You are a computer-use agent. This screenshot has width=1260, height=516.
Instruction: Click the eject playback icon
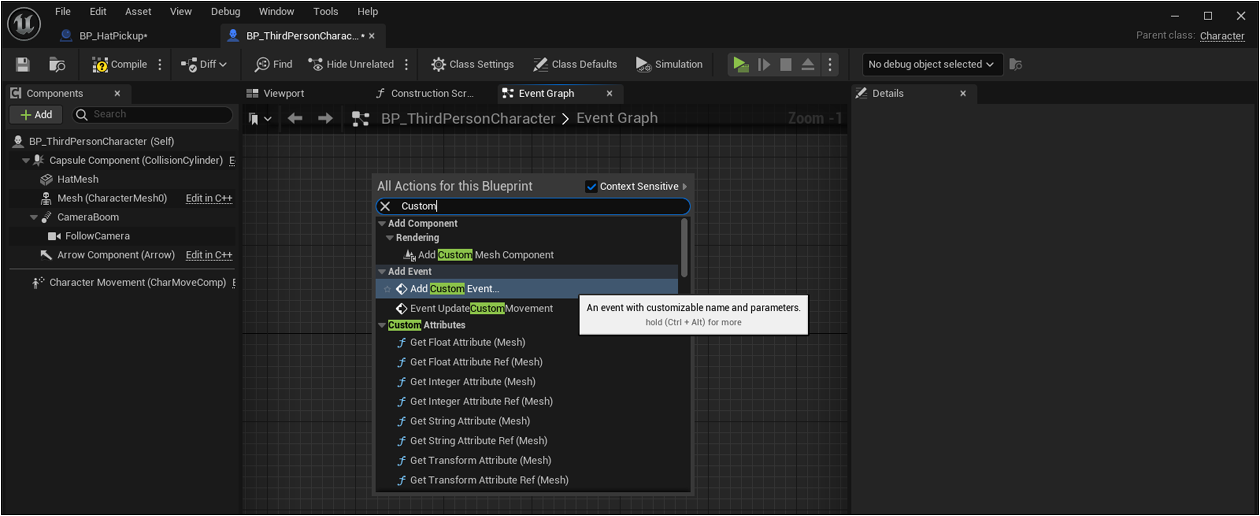(808, 64)
